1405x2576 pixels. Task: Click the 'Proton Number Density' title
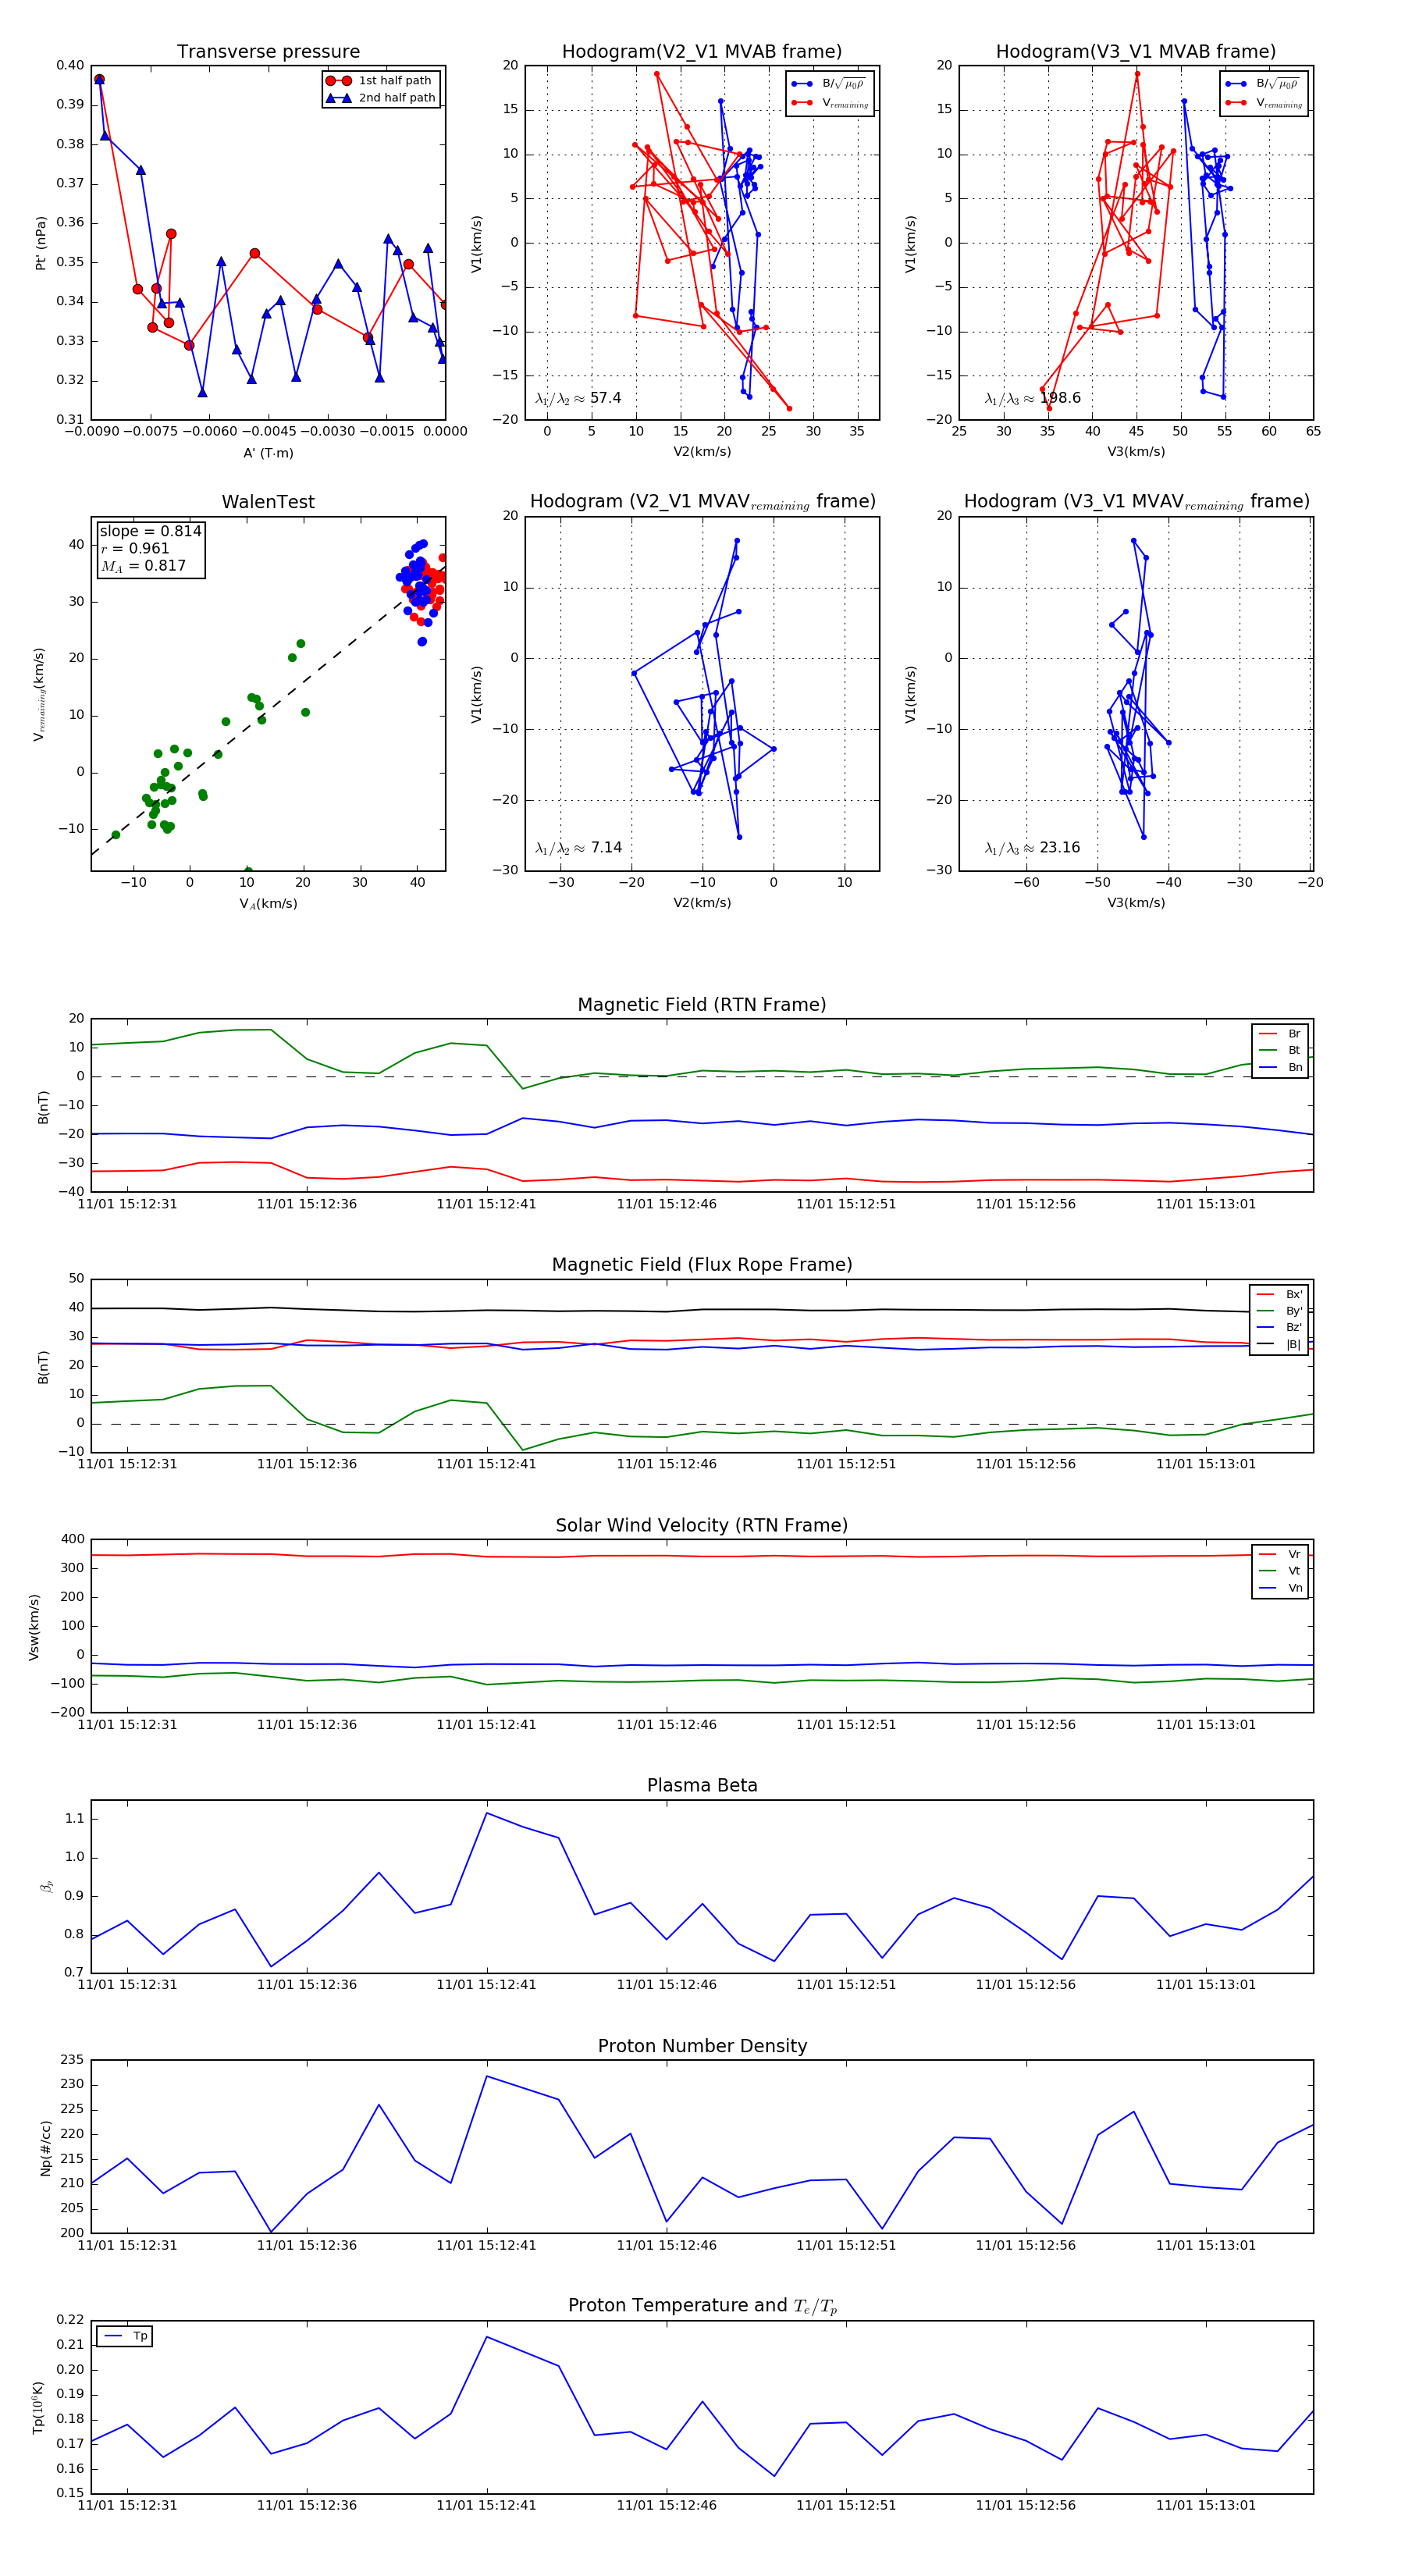(x=702, y=2046)
